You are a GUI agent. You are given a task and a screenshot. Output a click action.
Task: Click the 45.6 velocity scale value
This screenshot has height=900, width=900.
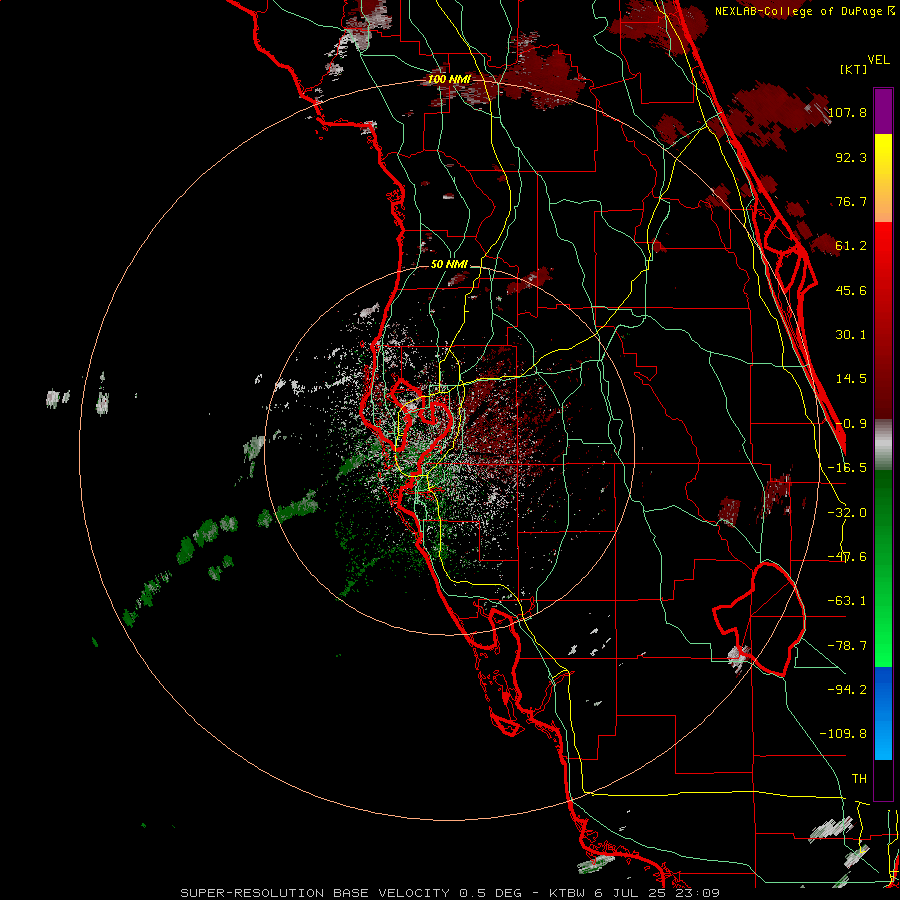851,290
